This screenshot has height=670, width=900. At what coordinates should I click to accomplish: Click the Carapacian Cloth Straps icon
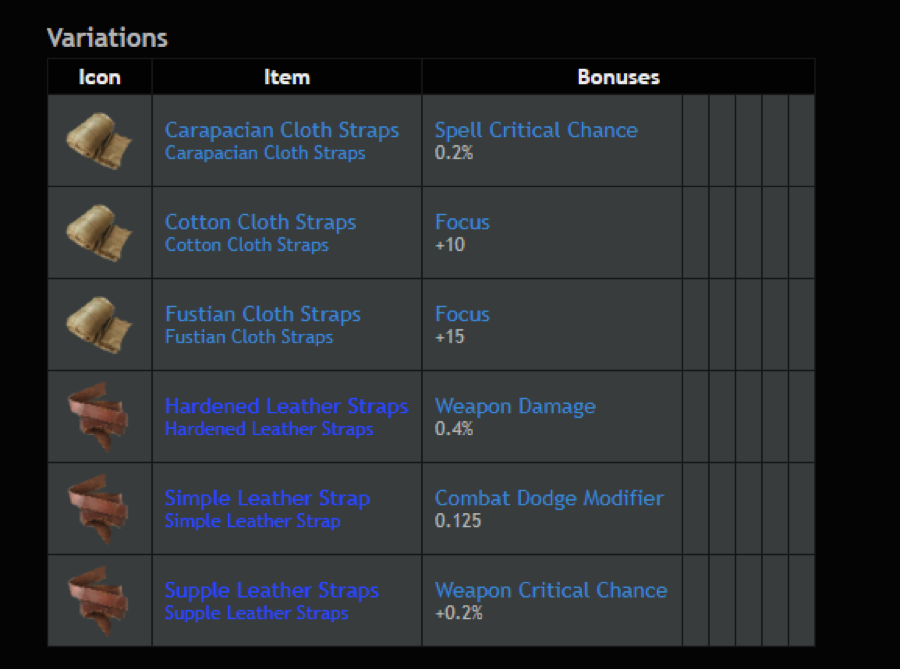pyautogui.click(x=99, y=141)
